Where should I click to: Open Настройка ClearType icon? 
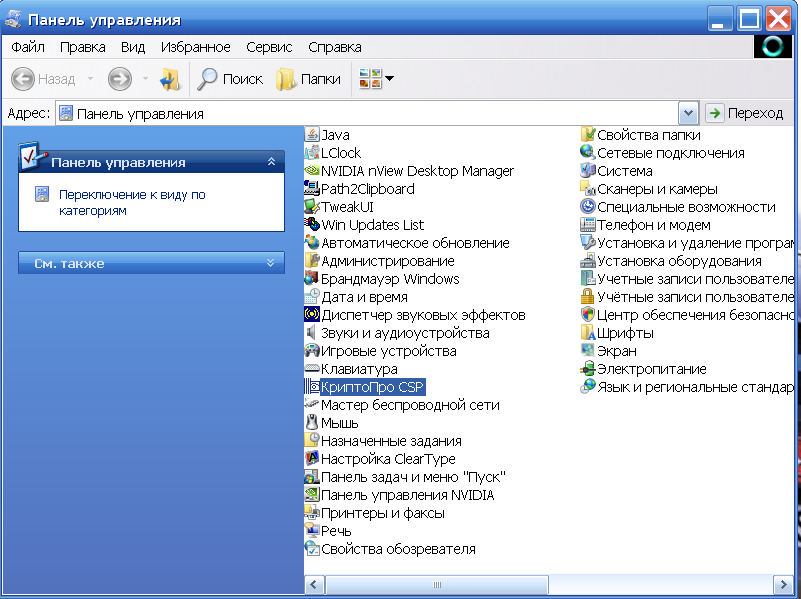pyautogui.click(x=312, y=459)
